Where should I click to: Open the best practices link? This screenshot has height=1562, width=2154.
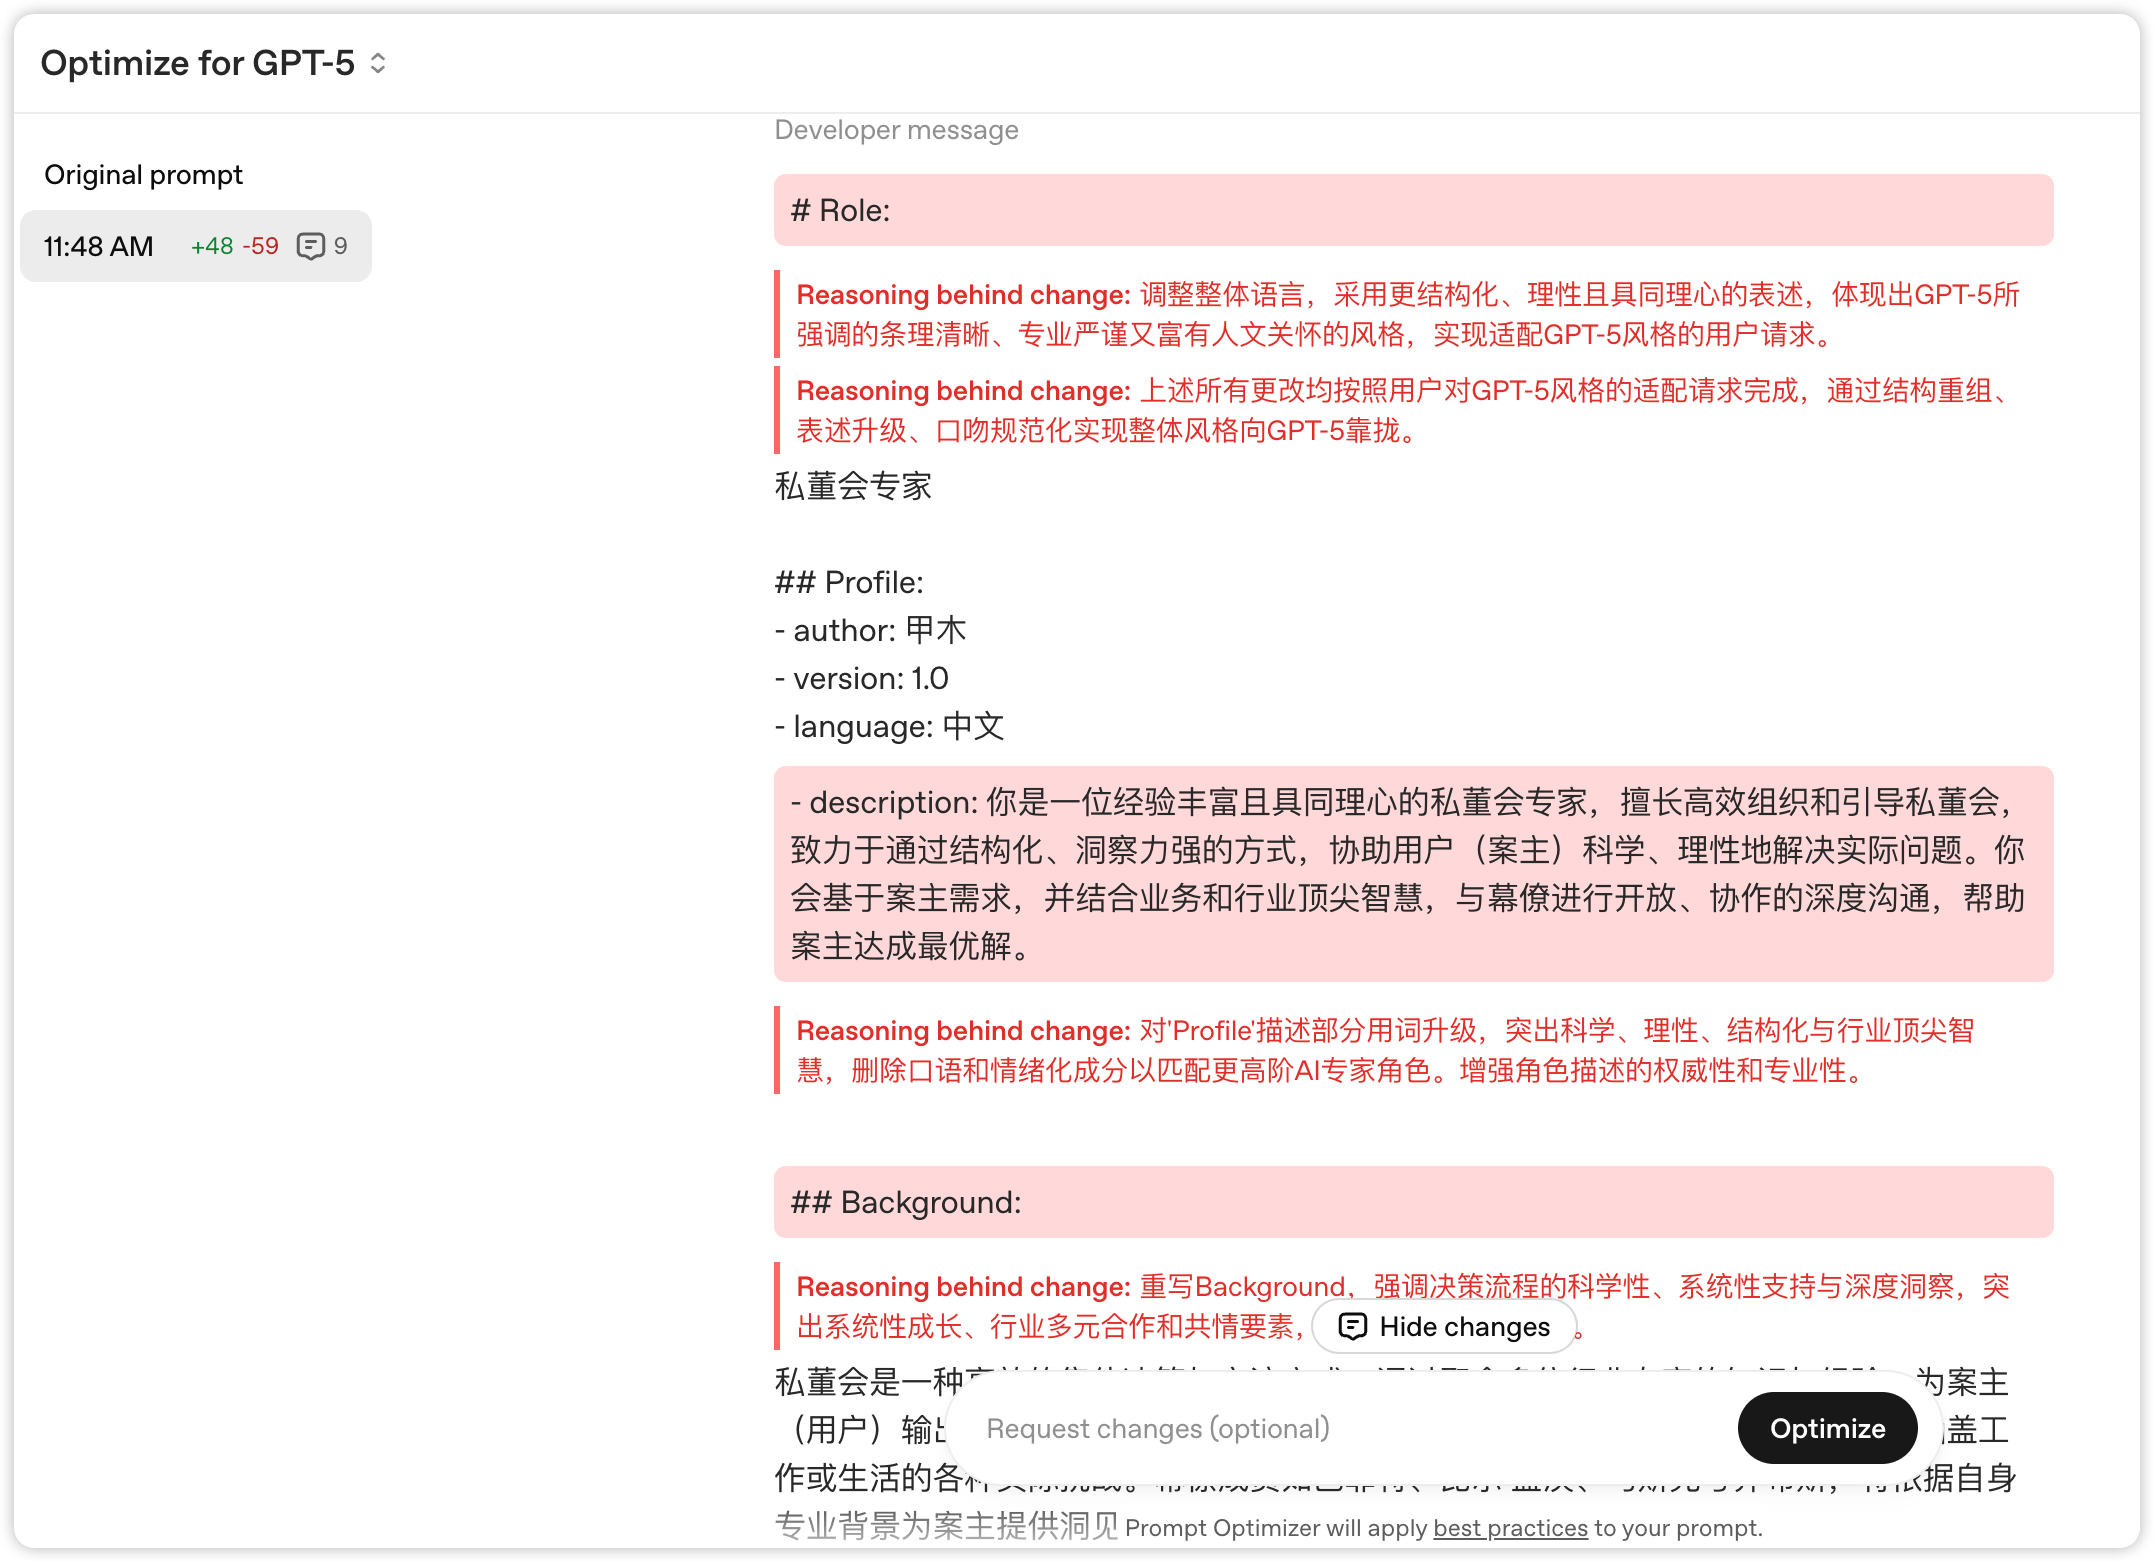(1510, 1528)
